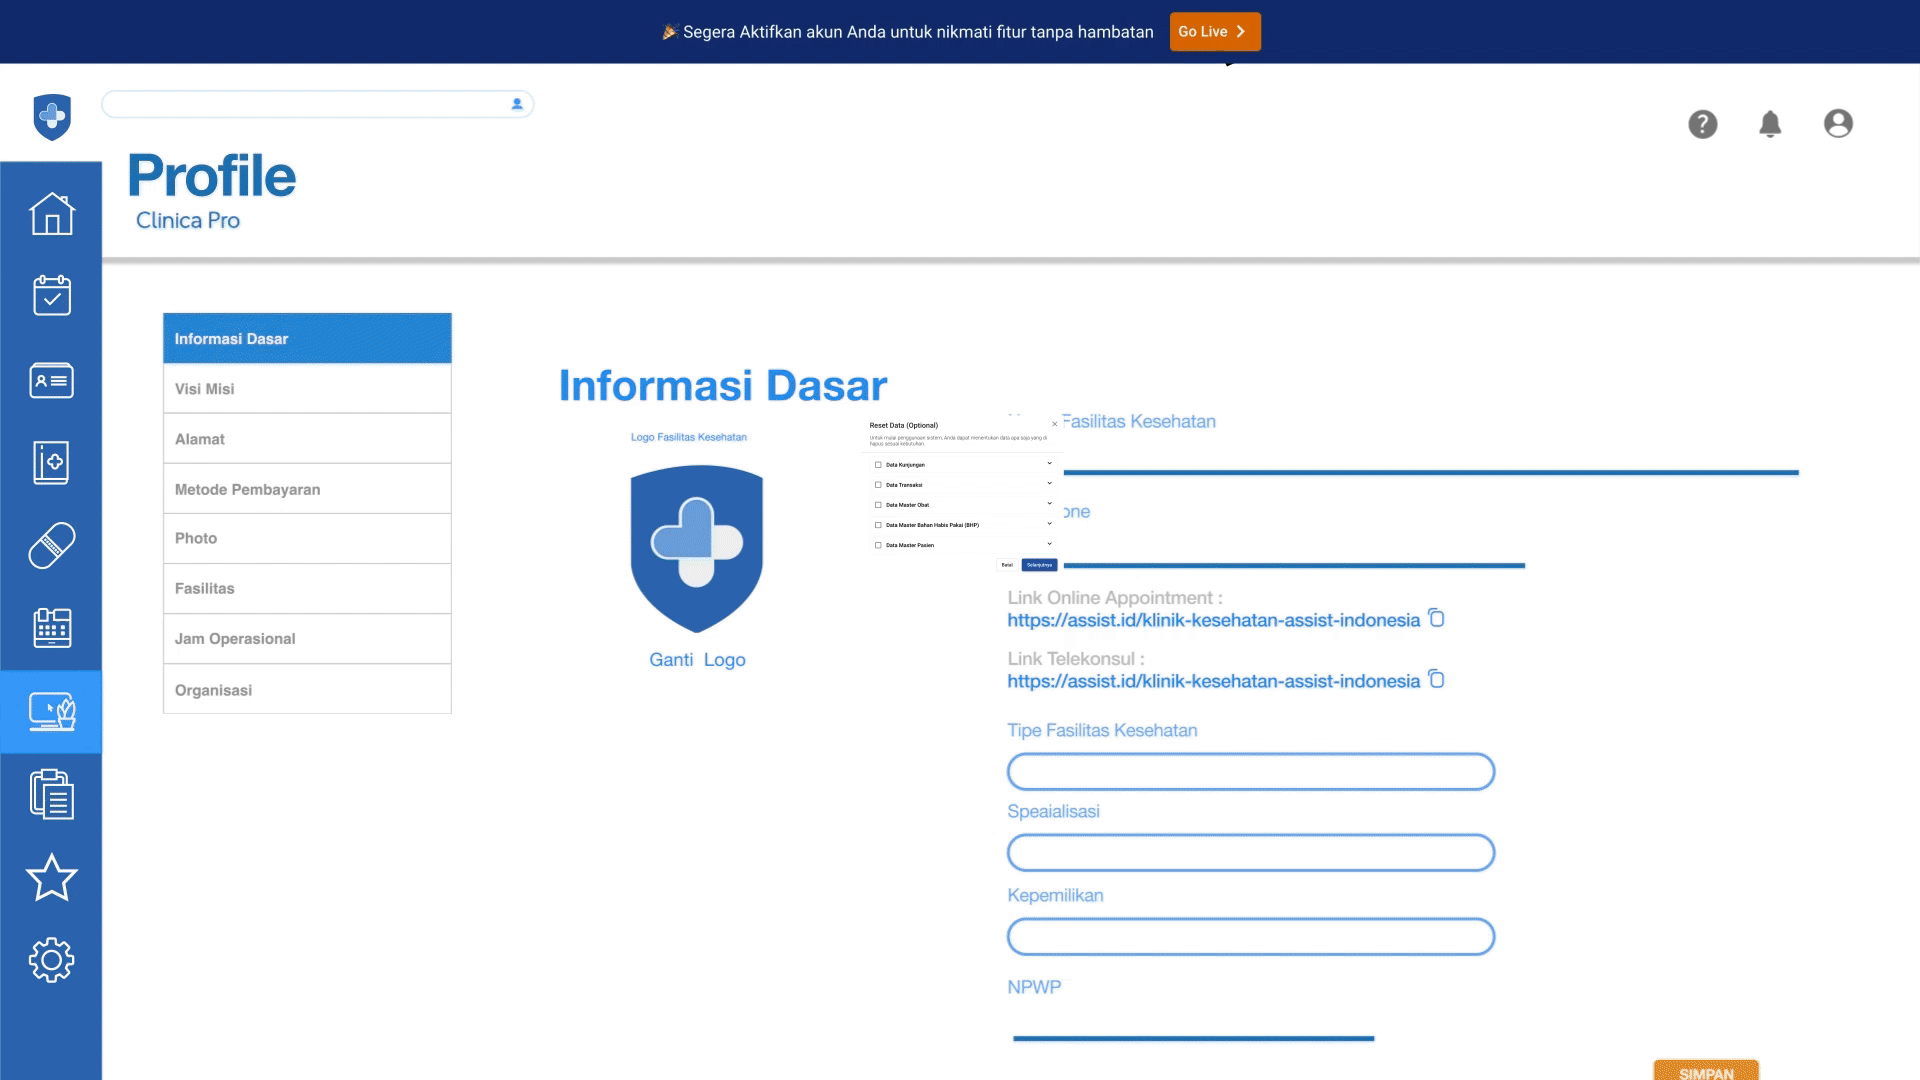Click the help question mark icon
The image size is (1920, 1080).
point(1702,124)
